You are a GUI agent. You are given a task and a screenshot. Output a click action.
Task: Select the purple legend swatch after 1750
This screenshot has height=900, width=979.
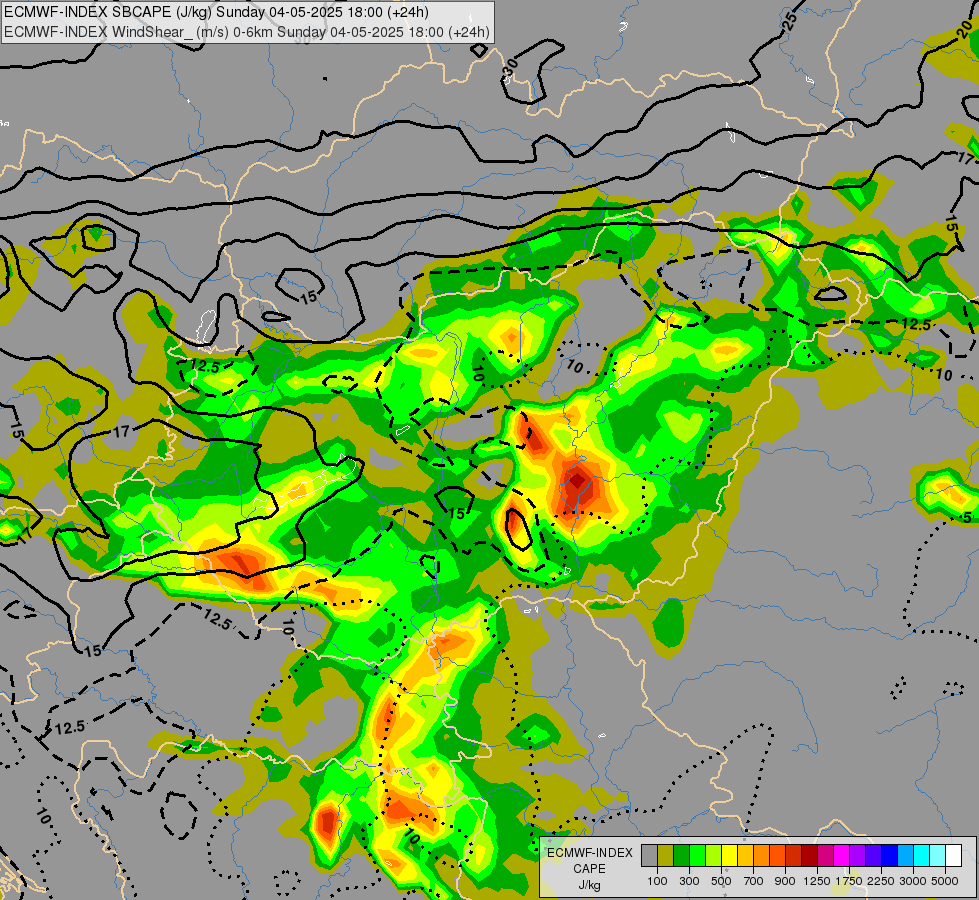857,856
